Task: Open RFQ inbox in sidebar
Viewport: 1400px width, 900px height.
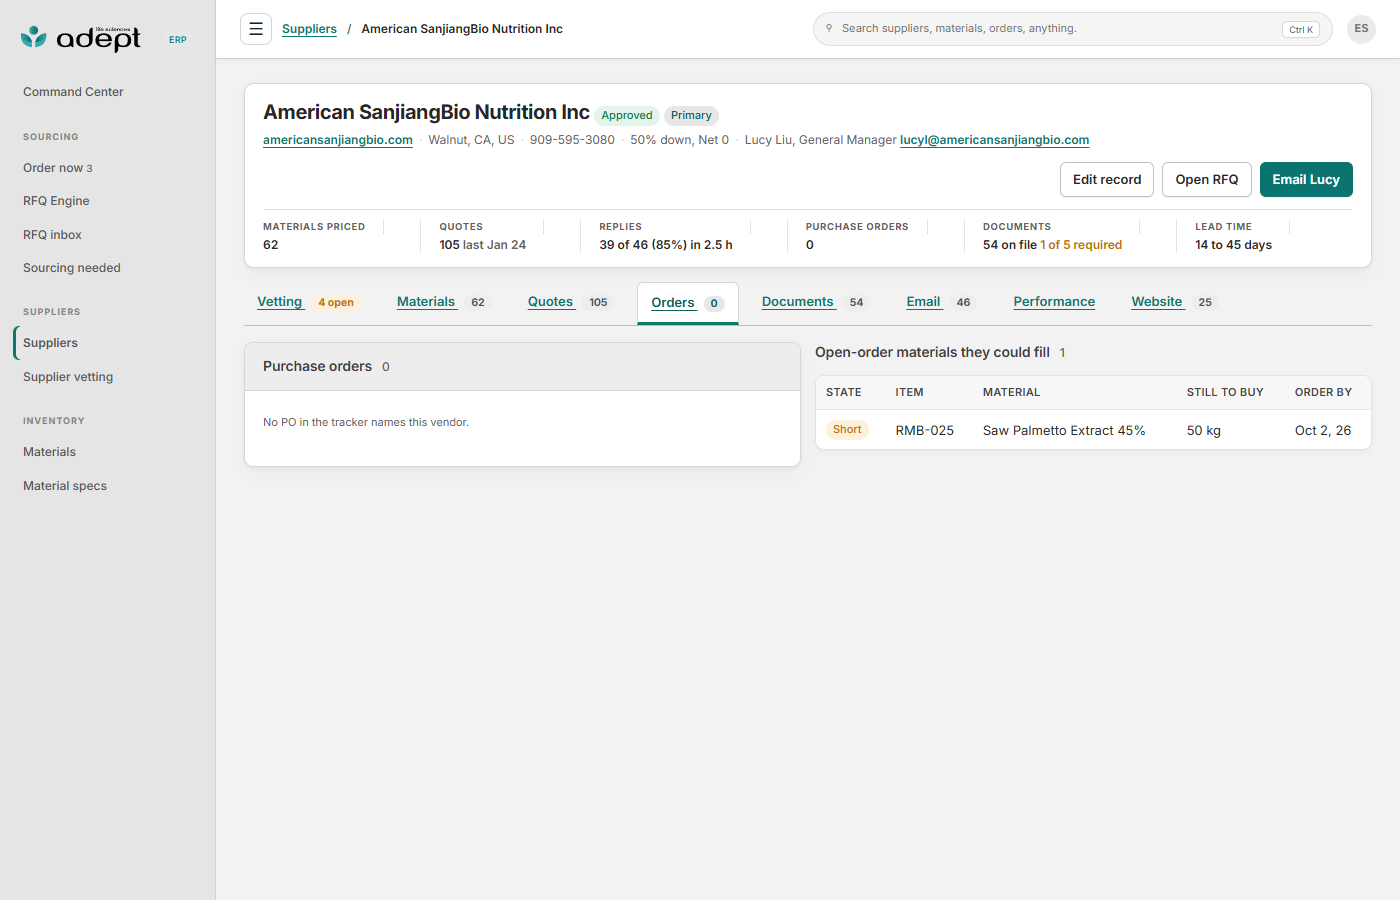Action: [x=108, y=235]
